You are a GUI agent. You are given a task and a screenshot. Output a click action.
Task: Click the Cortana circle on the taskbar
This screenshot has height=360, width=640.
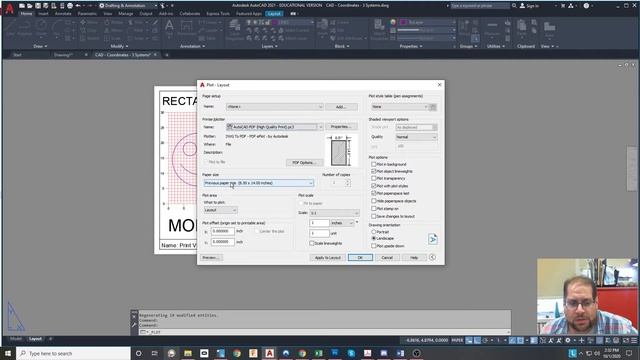click(138, 353)
